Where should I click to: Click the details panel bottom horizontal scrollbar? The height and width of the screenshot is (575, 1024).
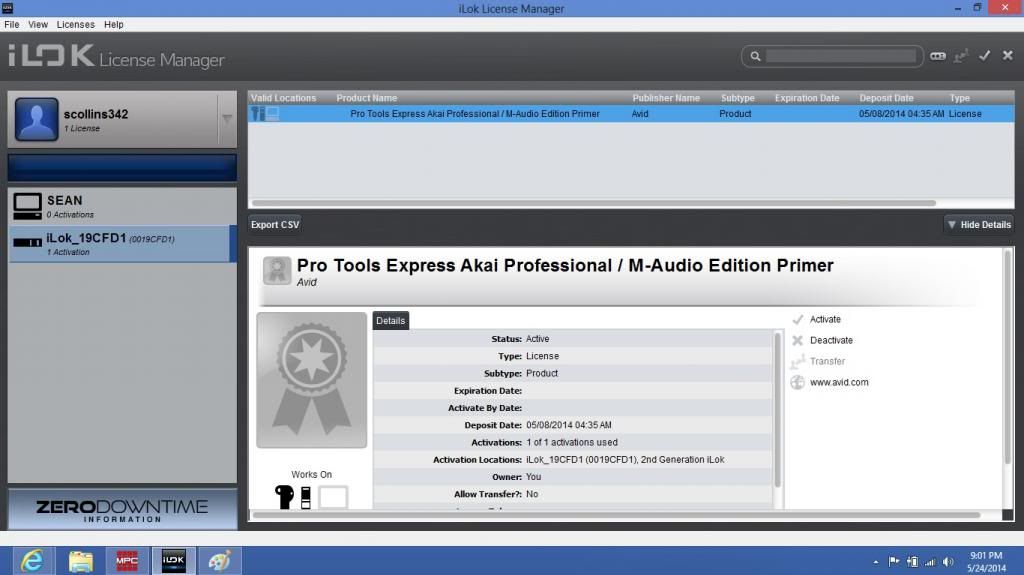pyautogui.click(x=616, y=515)
